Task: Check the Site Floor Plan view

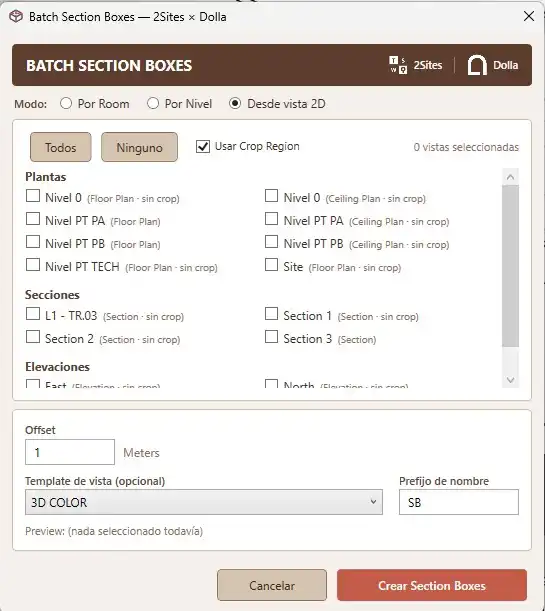Action: coord(271,265)
